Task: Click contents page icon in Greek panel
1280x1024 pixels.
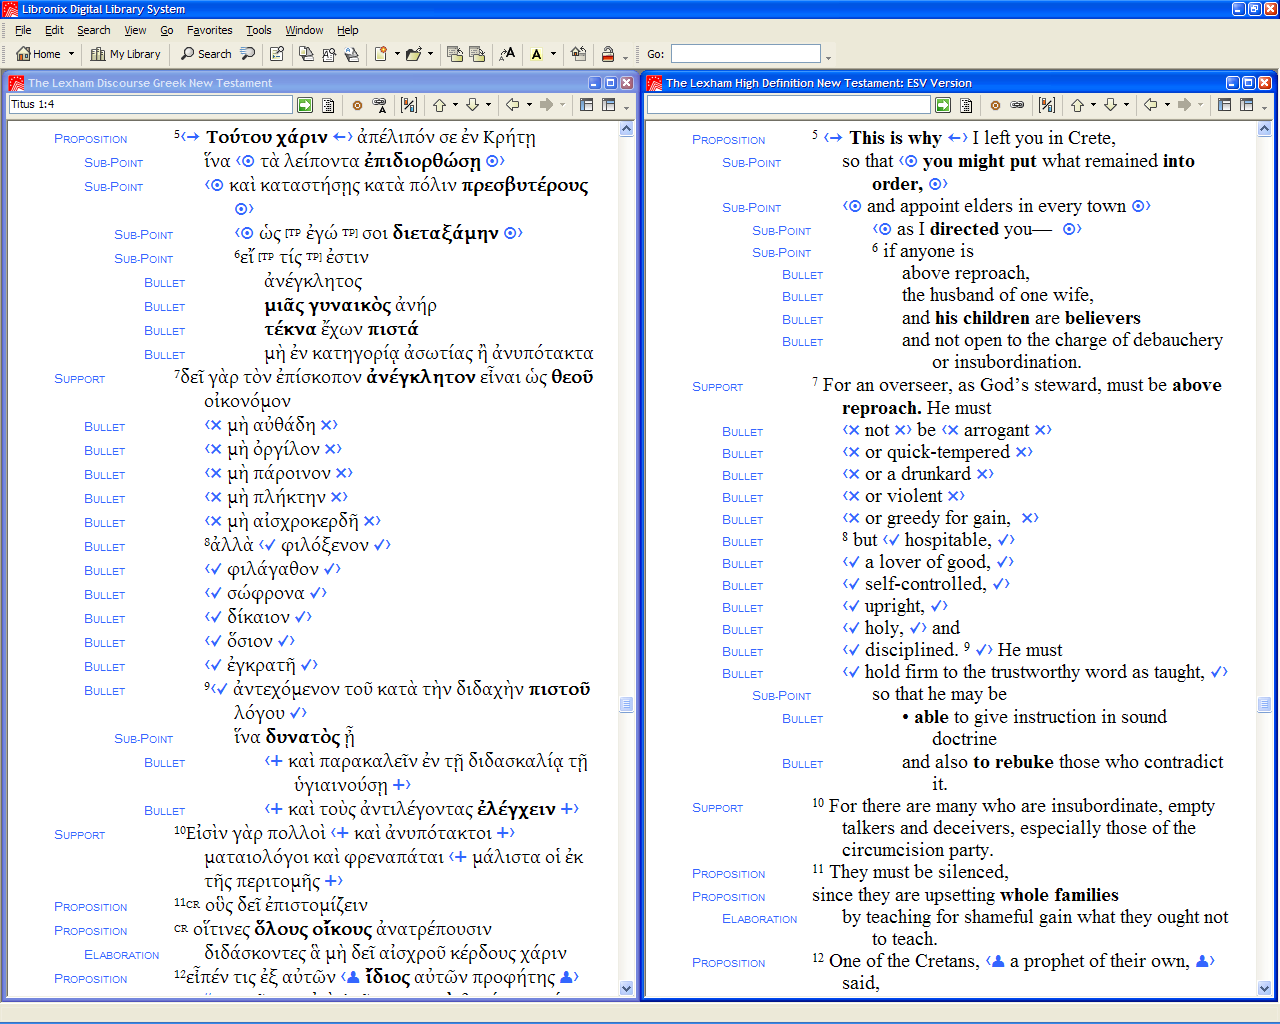Action: tap(328, 104)
